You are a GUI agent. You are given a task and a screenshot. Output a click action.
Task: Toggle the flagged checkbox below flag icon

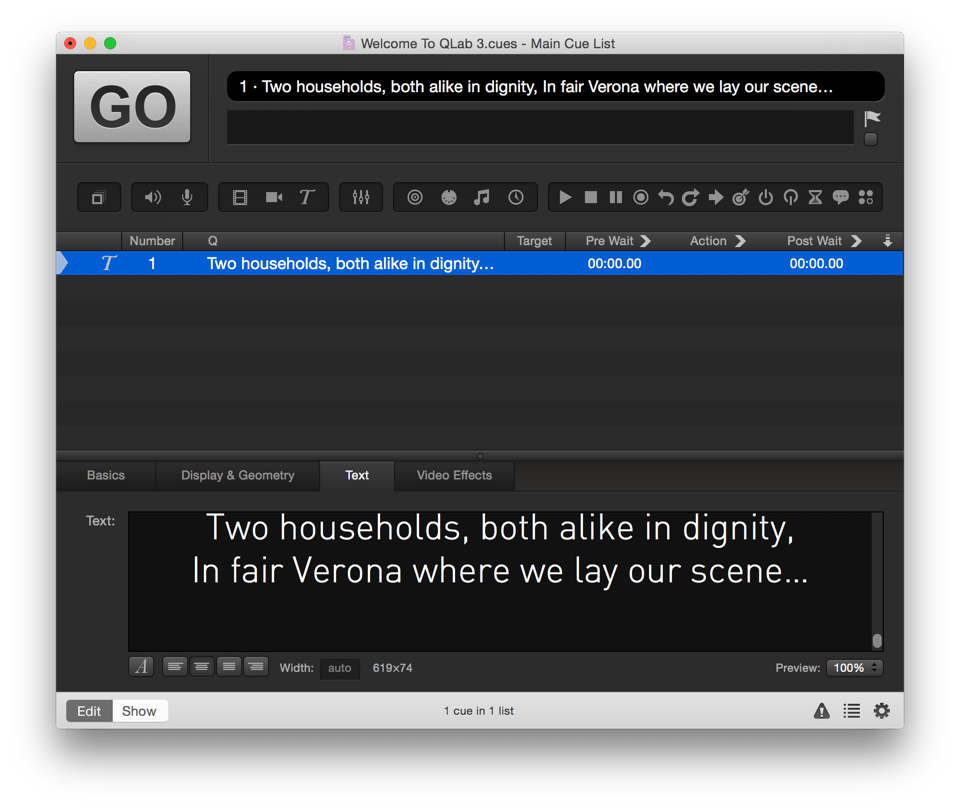[x=871, y=140]
